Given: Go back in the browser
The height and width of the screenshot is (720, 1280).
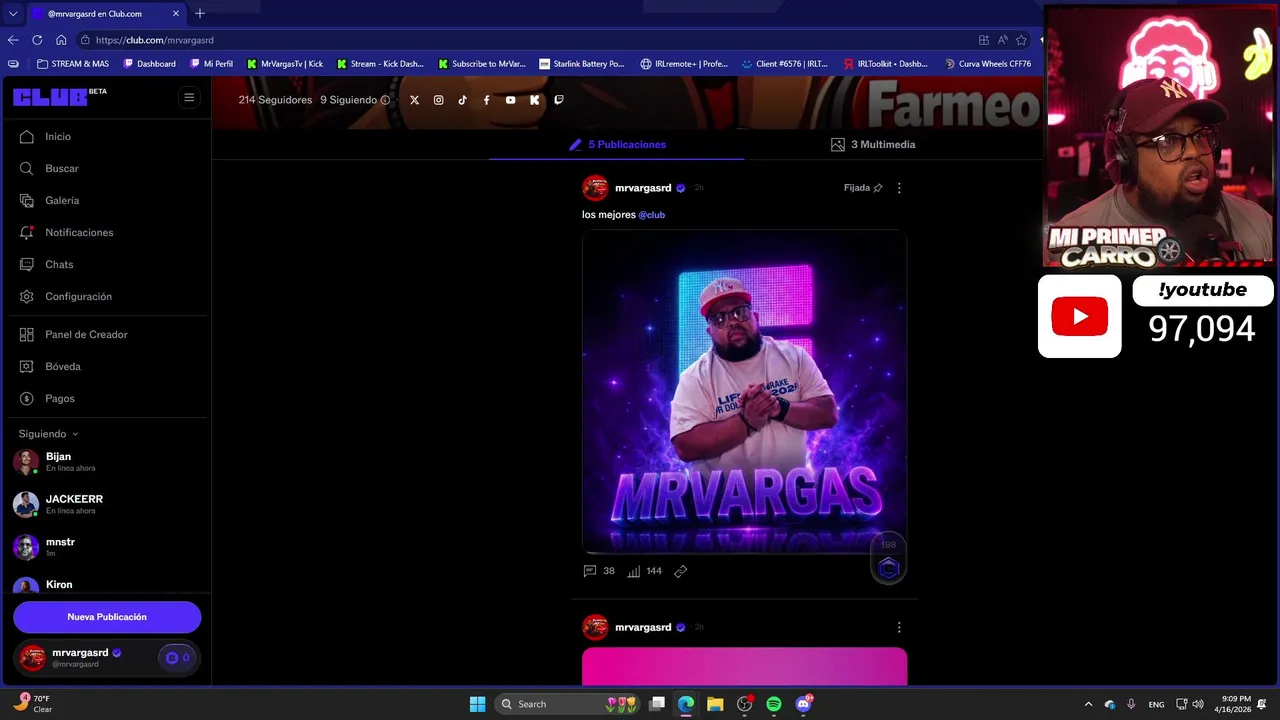Looking at the screenshot, I should (13, 40).
